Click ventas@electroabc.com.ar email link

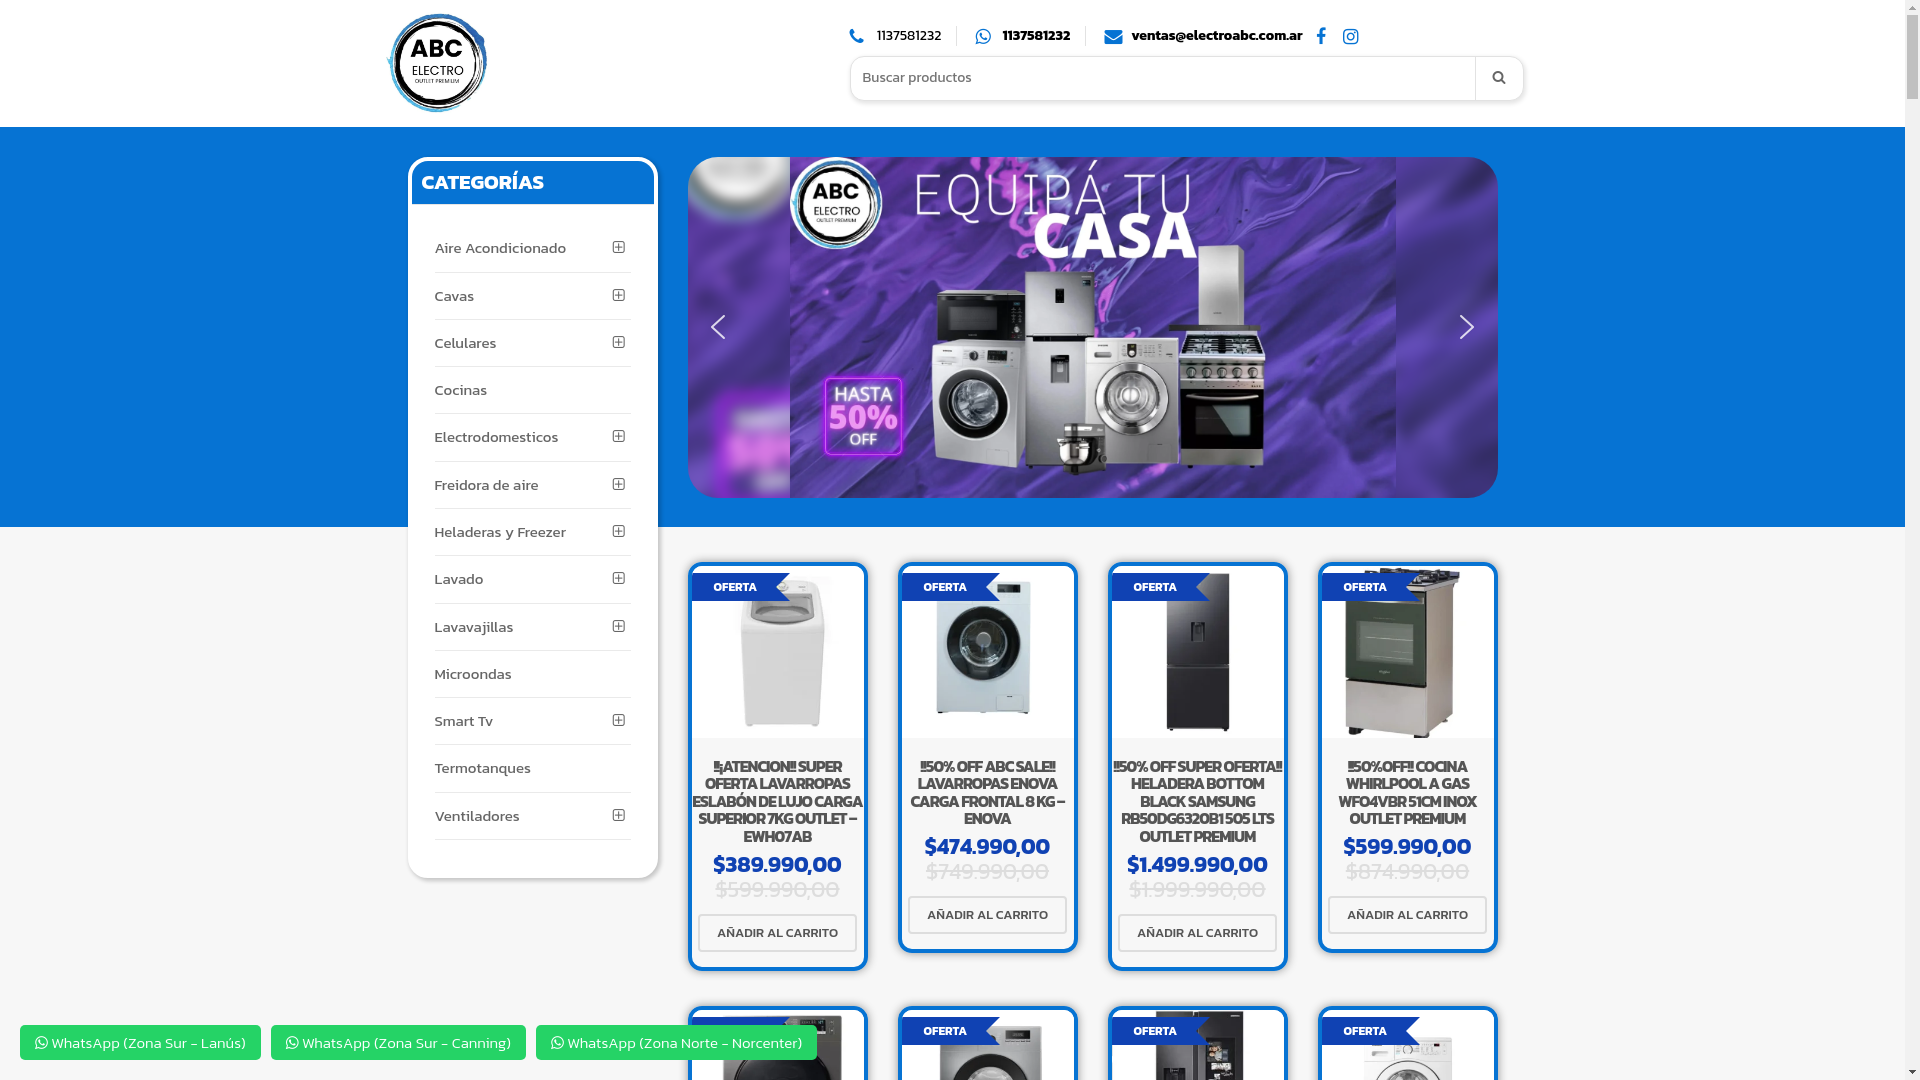click(x=1216, y=36)
